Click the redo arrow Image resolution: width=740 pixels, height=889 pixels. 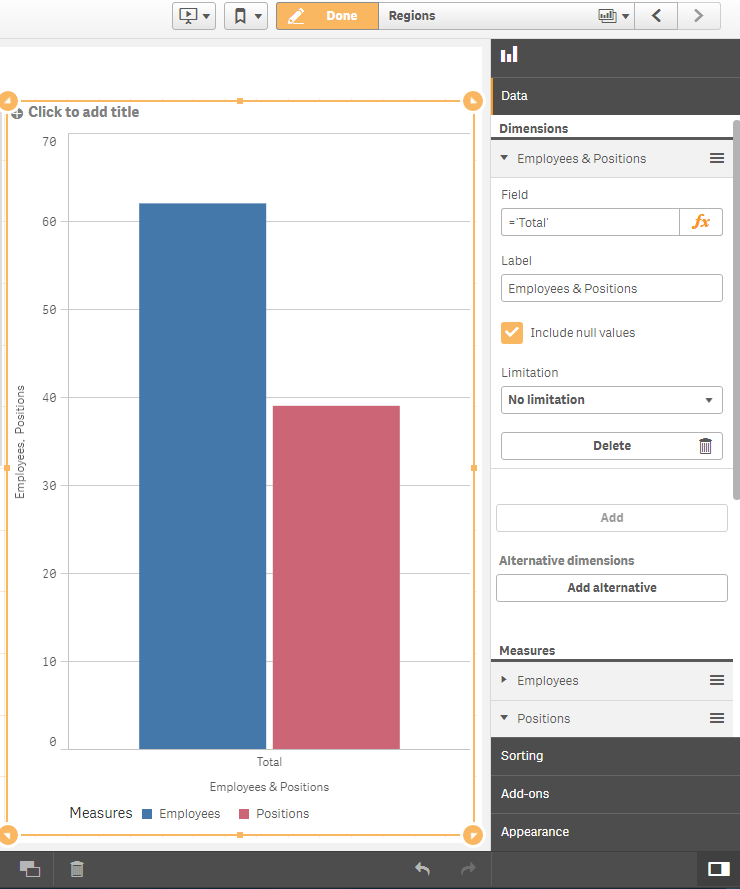click(x=468, y=869)
